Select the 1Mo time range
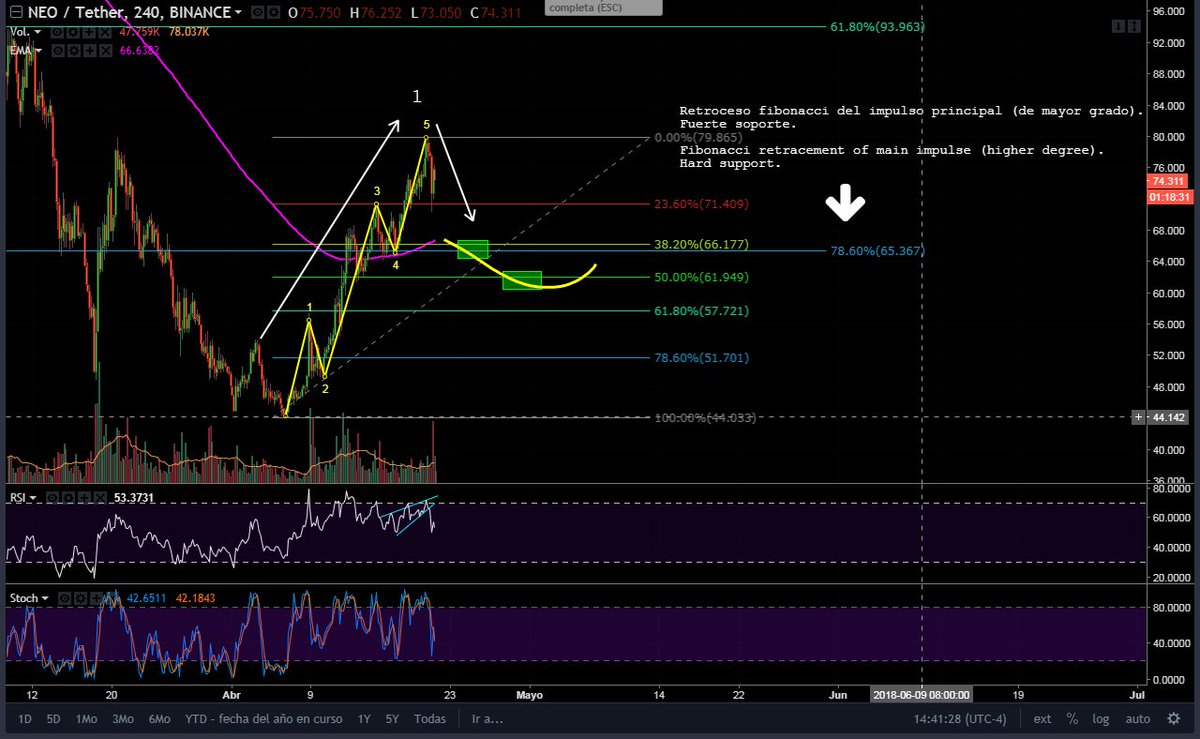 (x=86, y=719)
